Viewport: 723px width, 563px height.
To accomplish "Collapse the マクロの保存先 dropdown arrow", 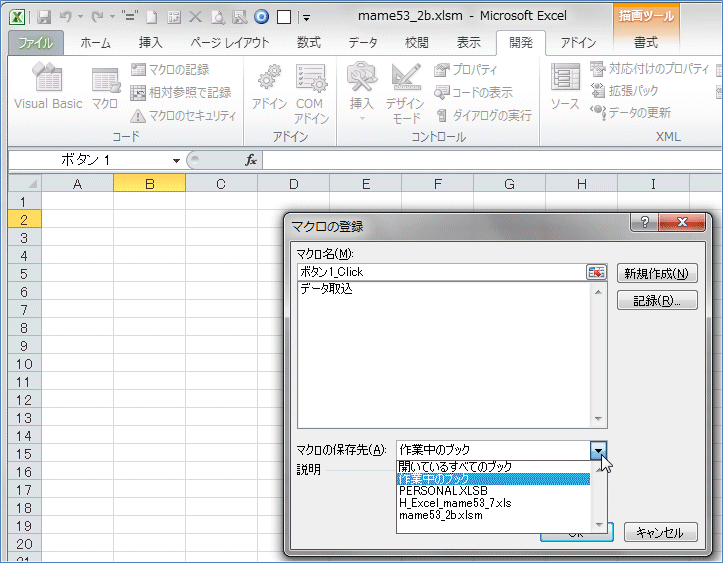I will pyautogui.click(x=598, y=450).
